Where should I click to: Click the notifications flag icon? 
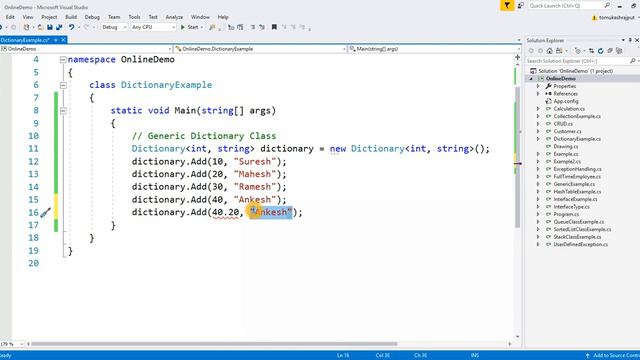(507, 5)
